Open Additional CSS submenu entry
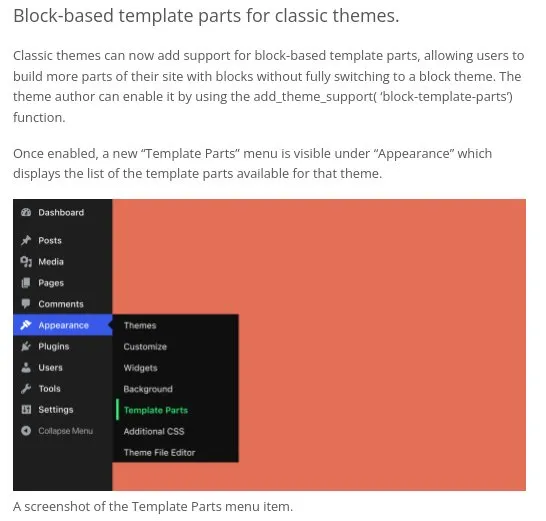This screenshot has width=546, height=521. click(x=154, y=431)
